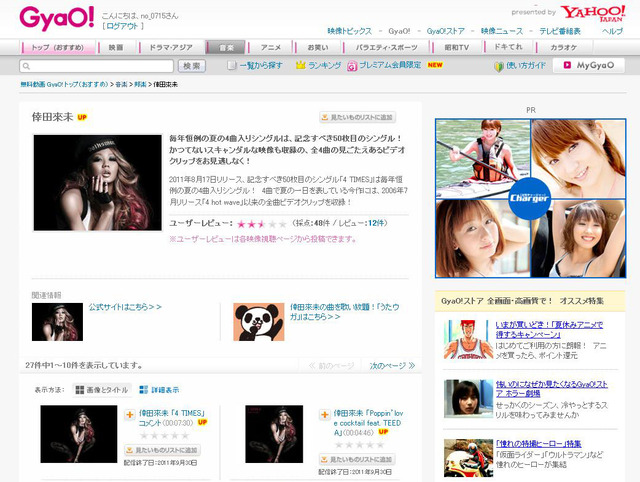Click the large artist portrait image
This screenshot has width=640, height=482.
[x=98, y=183]
